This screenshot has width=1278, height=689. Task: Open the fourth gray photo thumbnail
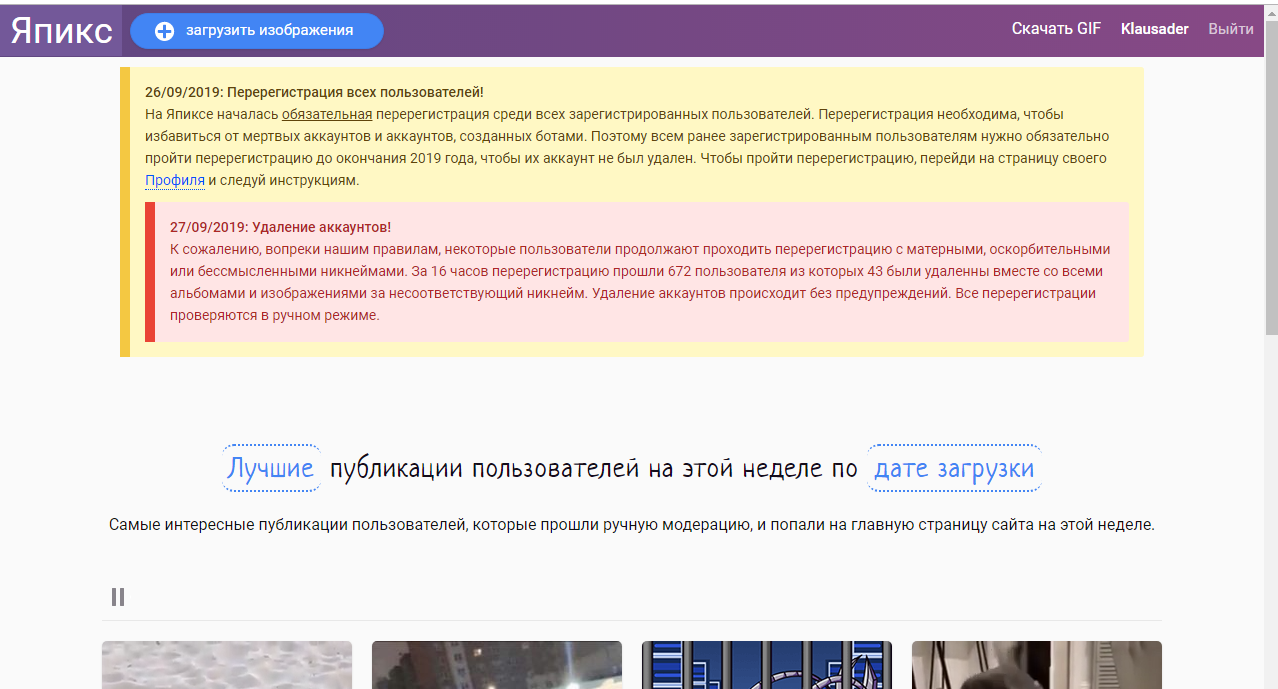(x=1037, y=665)
